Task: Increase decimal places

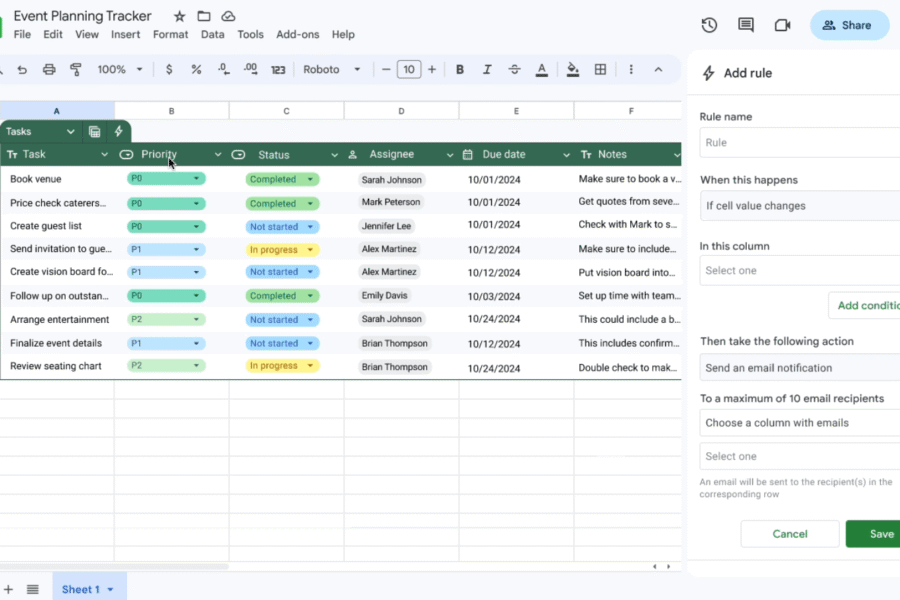Action: click(x=251, y=69)
